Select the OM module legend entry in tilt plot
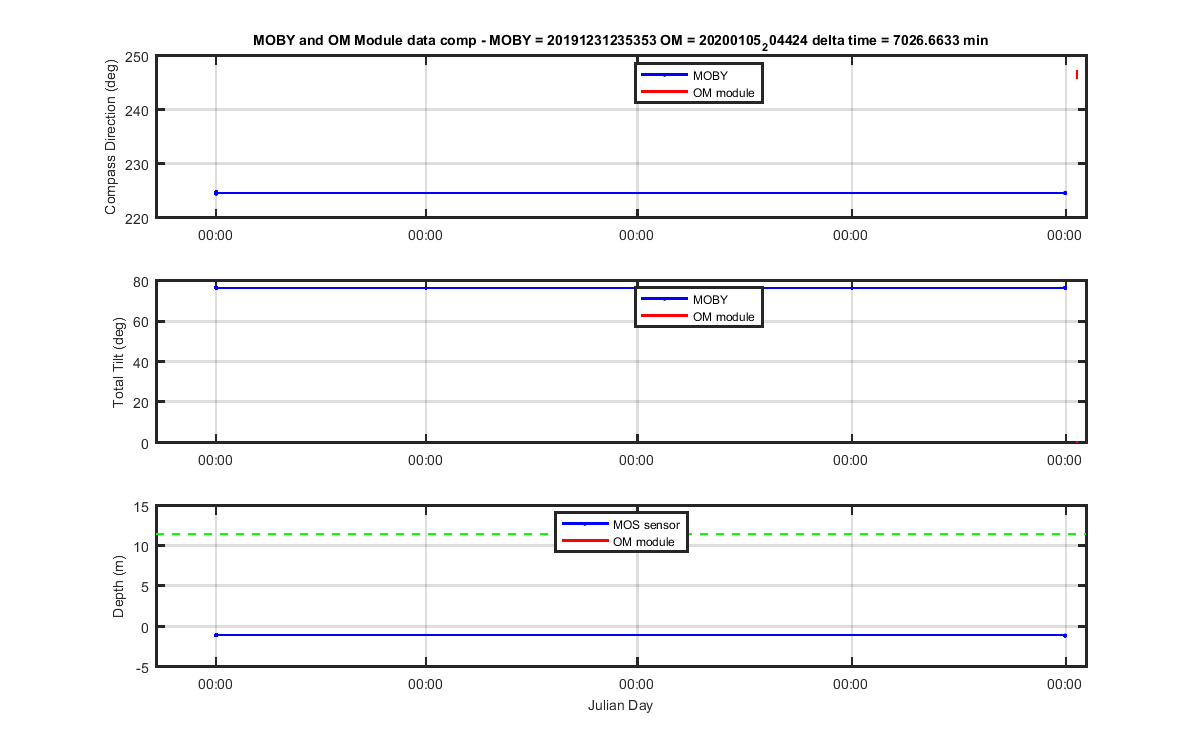This screenshot has width=1200, height=750. point(698,317)
